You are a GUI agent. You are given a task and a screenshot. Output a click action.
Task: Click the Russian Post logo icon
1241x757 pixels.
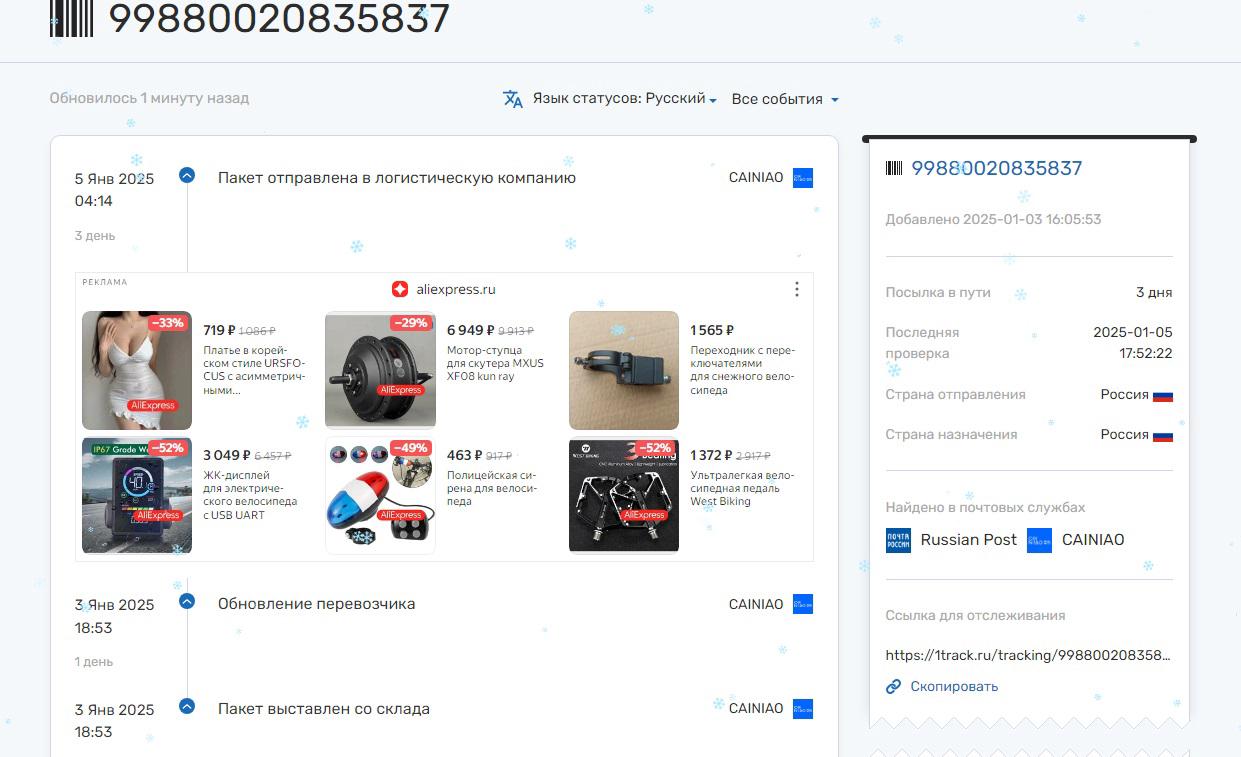click(x=898, y=540)
